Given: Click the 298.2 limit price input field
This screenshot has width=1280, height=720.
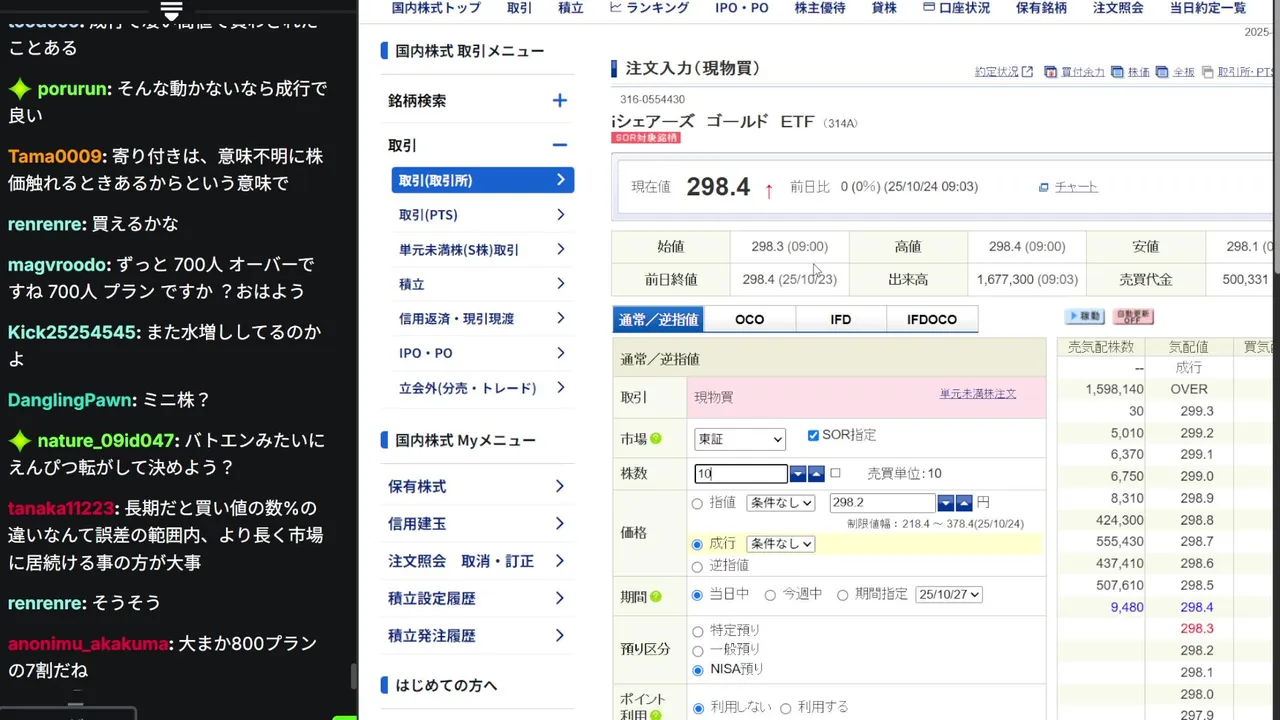Looking at the screenshot, I should click(882, 503).
